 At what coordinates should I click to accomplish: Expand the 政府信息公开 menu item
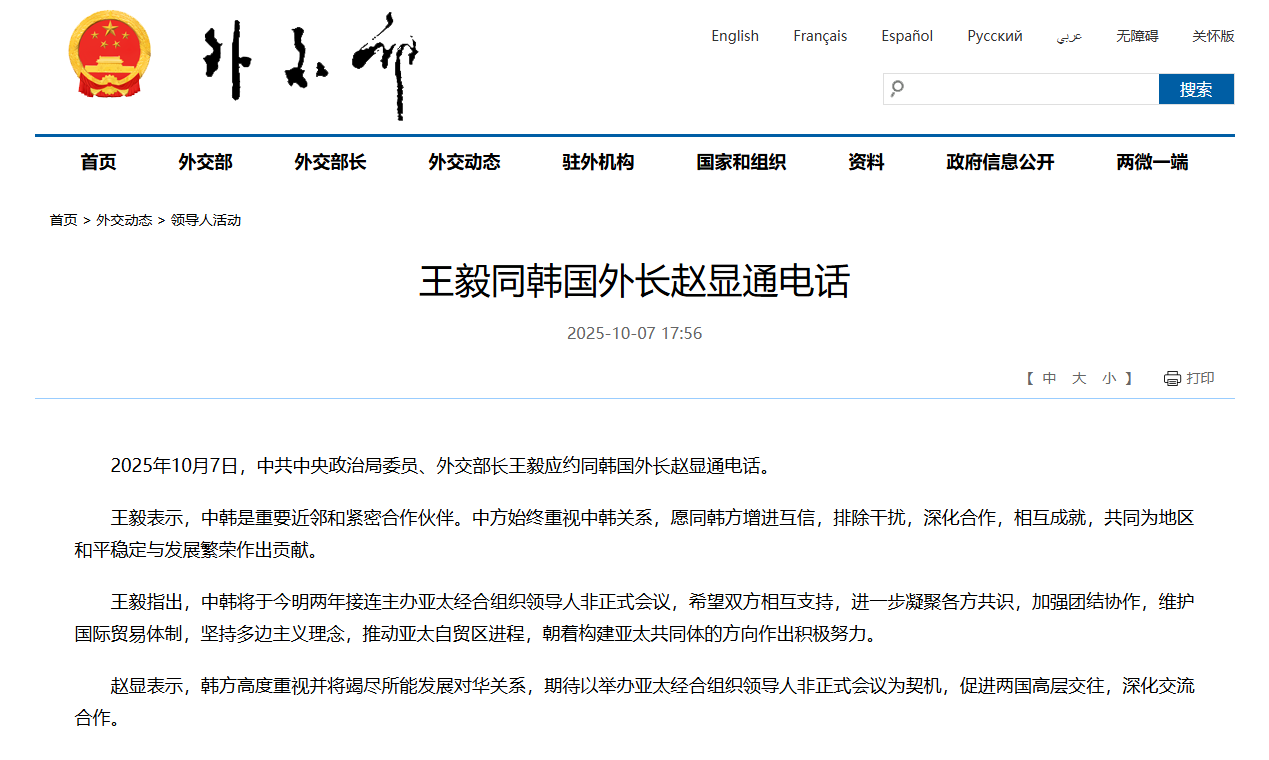(x=1000, y=162)
